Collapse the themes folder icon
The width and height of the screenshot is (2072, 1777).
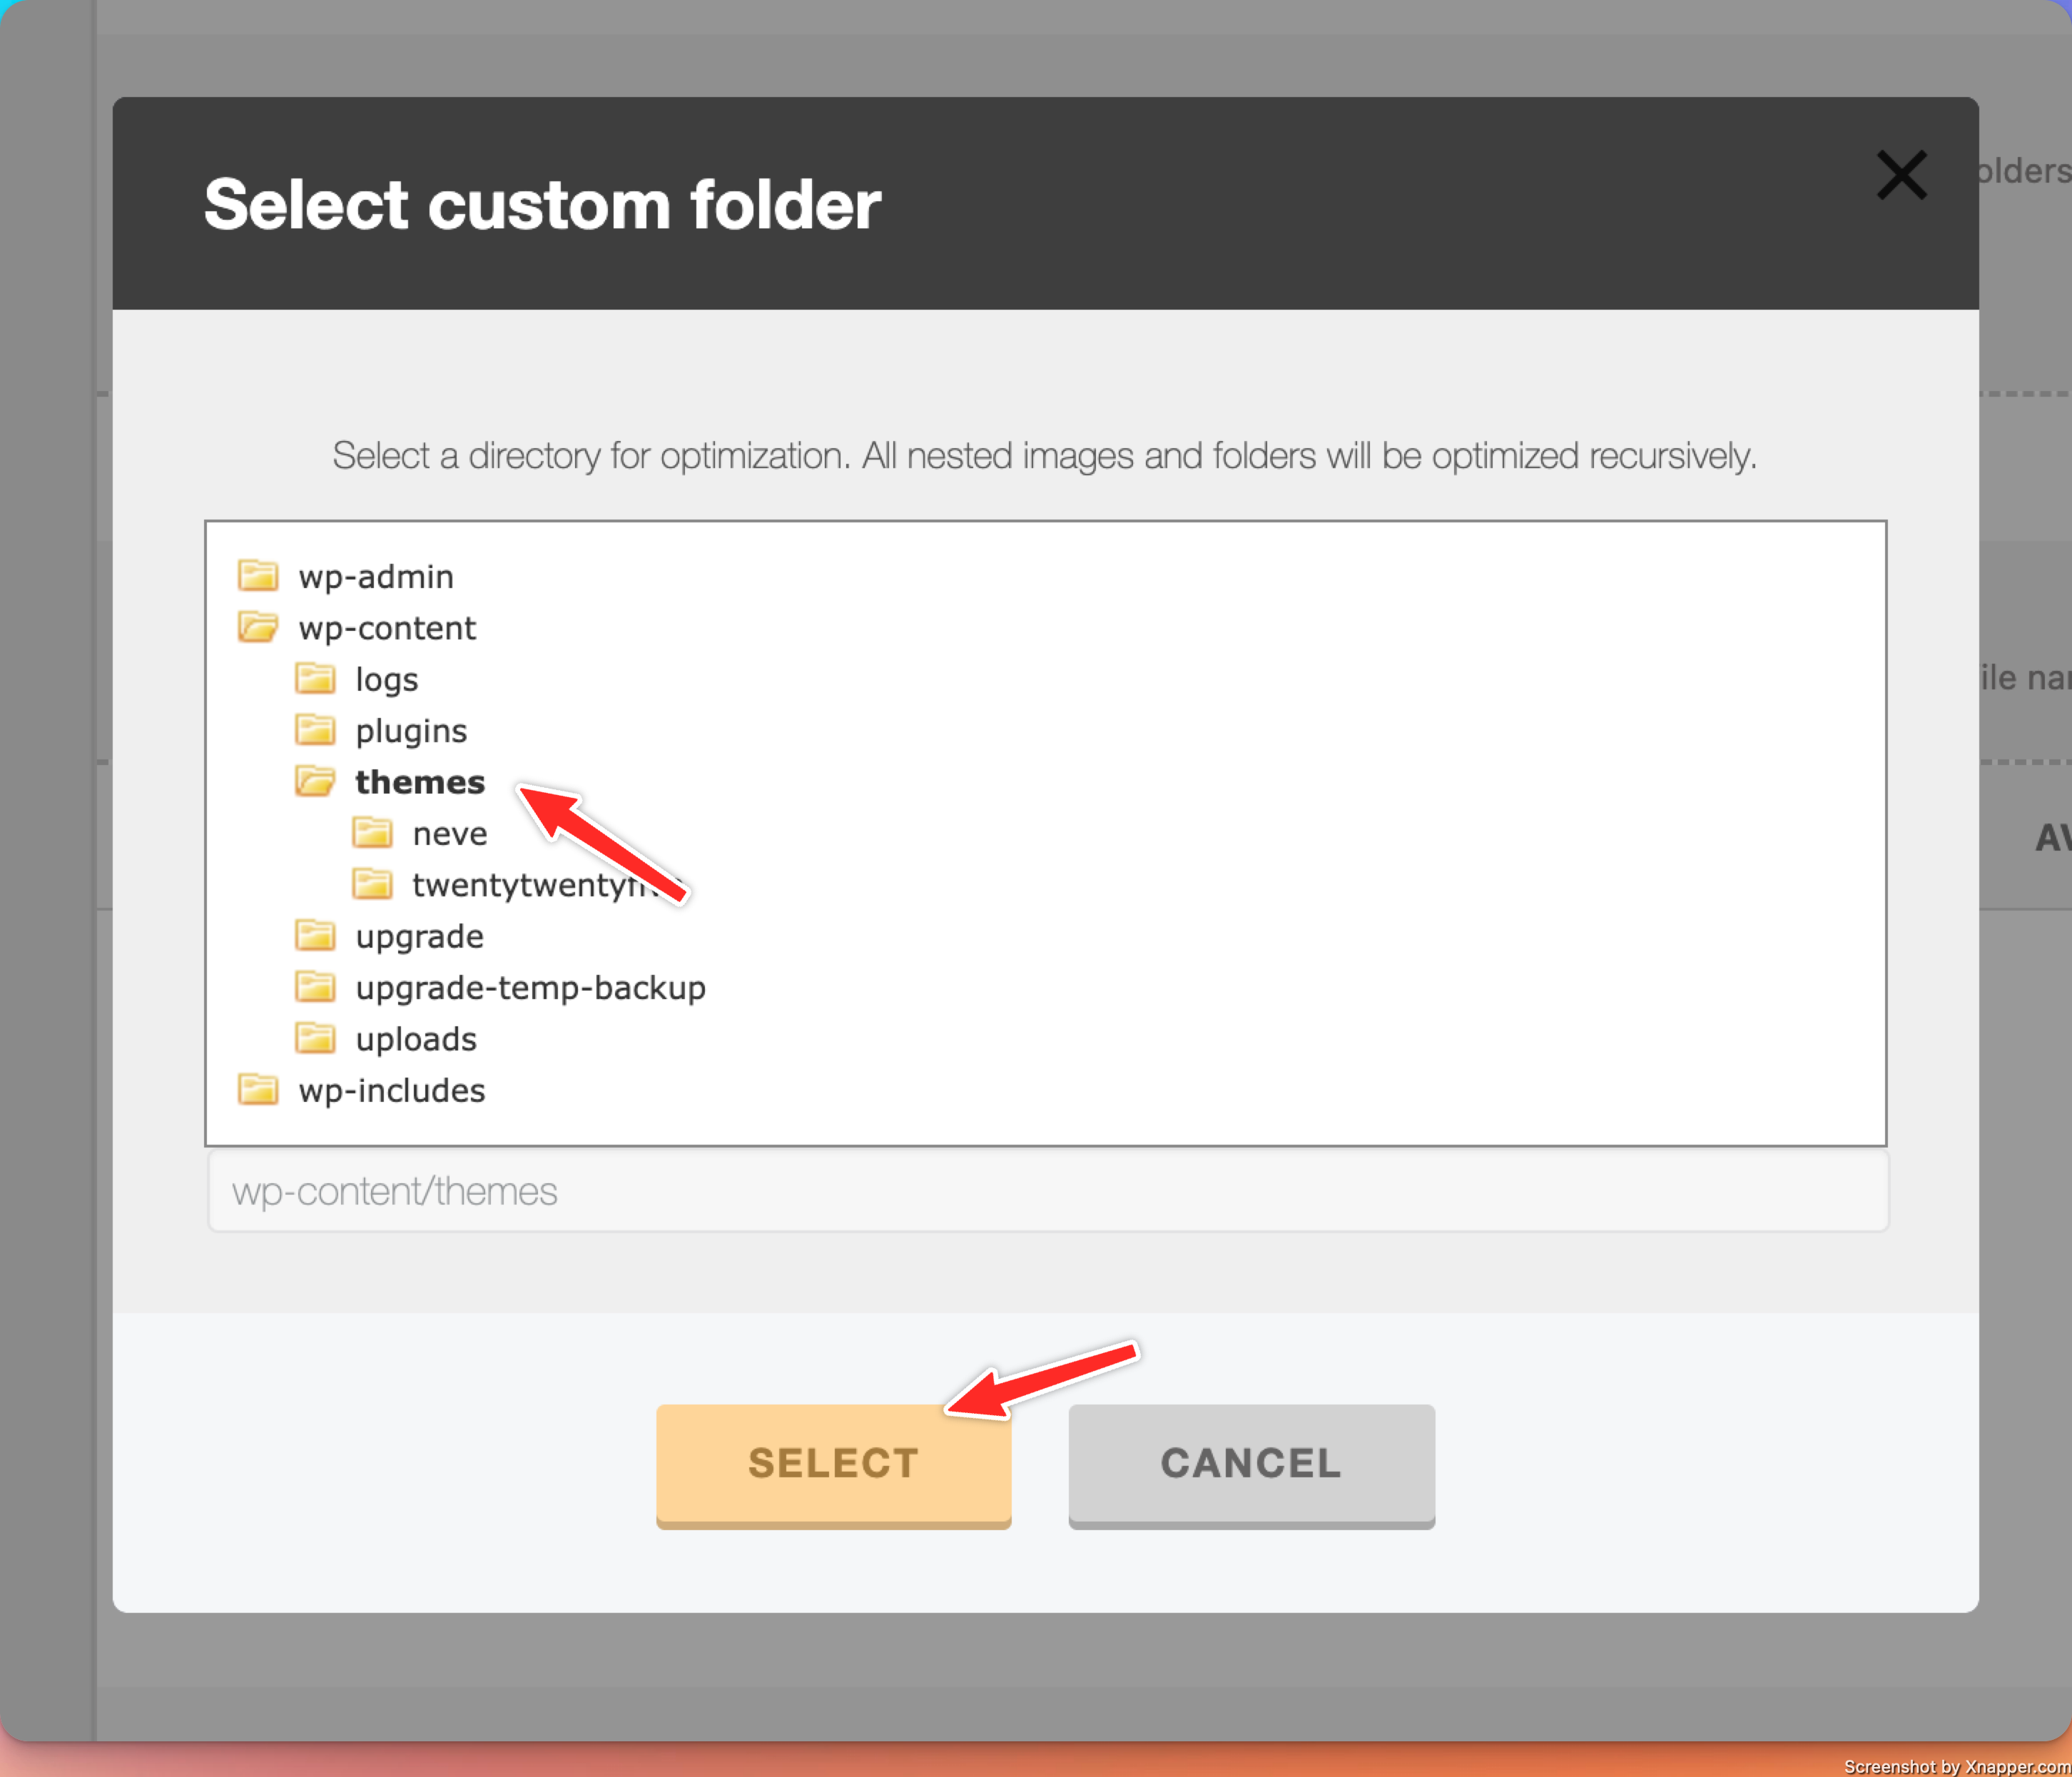click(x=315, y=782)
